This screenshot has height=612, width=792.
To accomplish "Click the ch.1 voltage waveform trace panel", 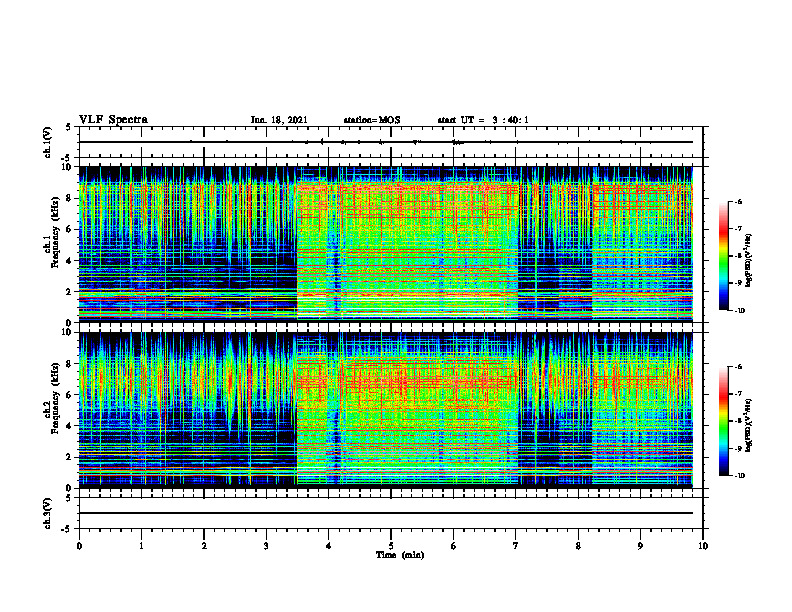I will coord(391,142).
